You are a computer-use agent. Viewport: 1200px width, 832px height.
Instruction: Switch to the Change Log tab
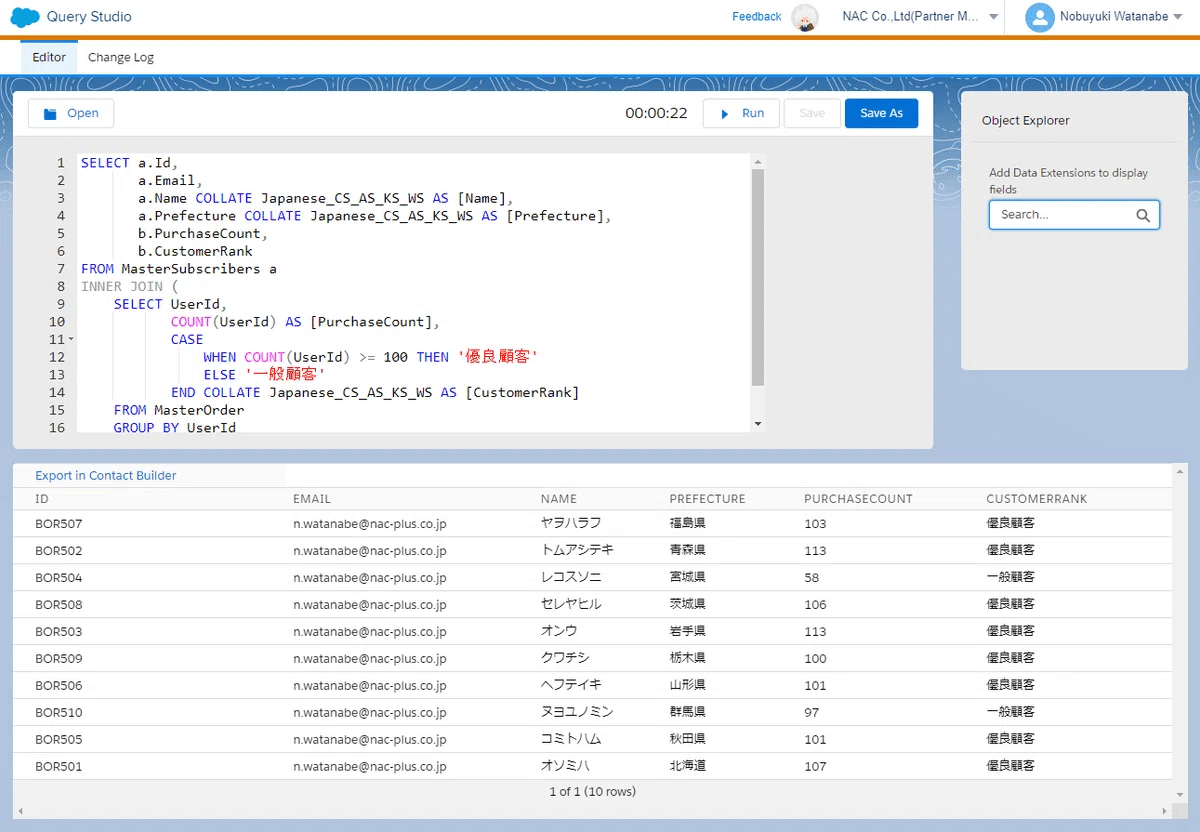pyautogui.click(x=120, y=57)
